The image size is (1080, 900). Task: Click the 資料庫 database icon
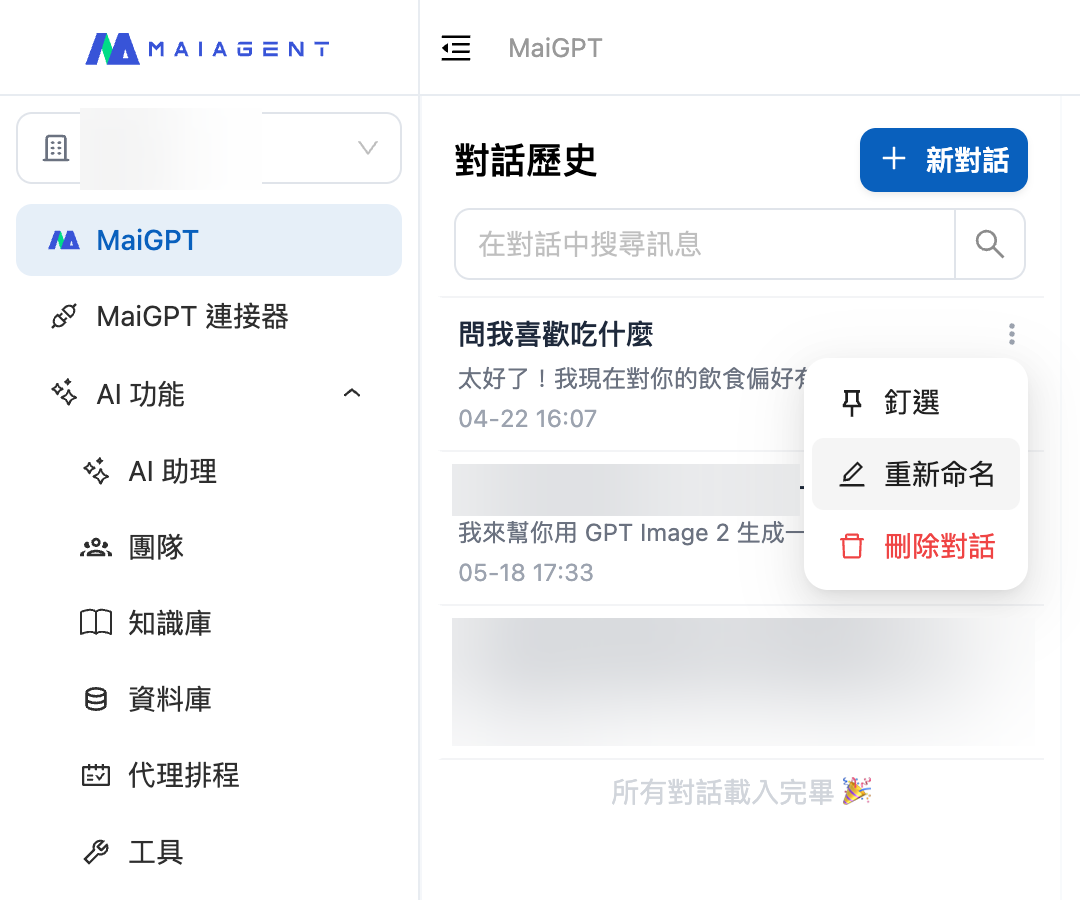pyautogui.click(x=96, y=699)
